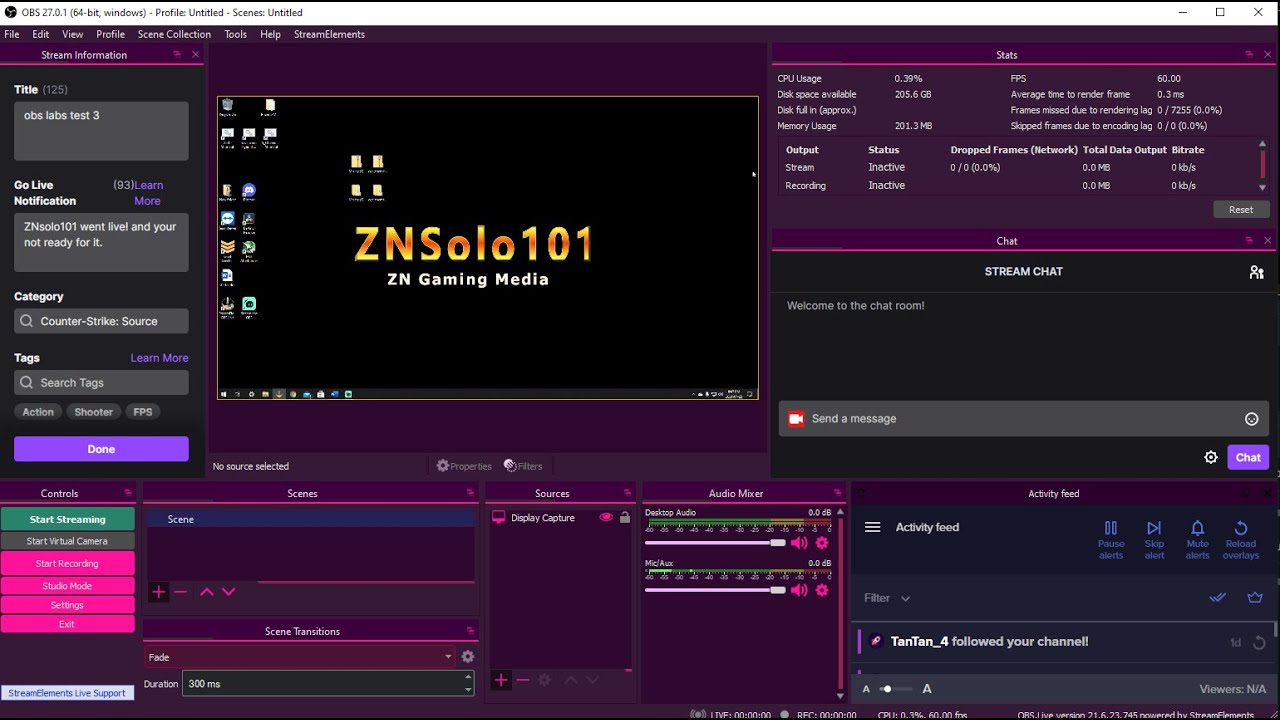Edit the stream Title text box
The width and height of the screenshot is (1280, 720).
[x=101, y=131]
